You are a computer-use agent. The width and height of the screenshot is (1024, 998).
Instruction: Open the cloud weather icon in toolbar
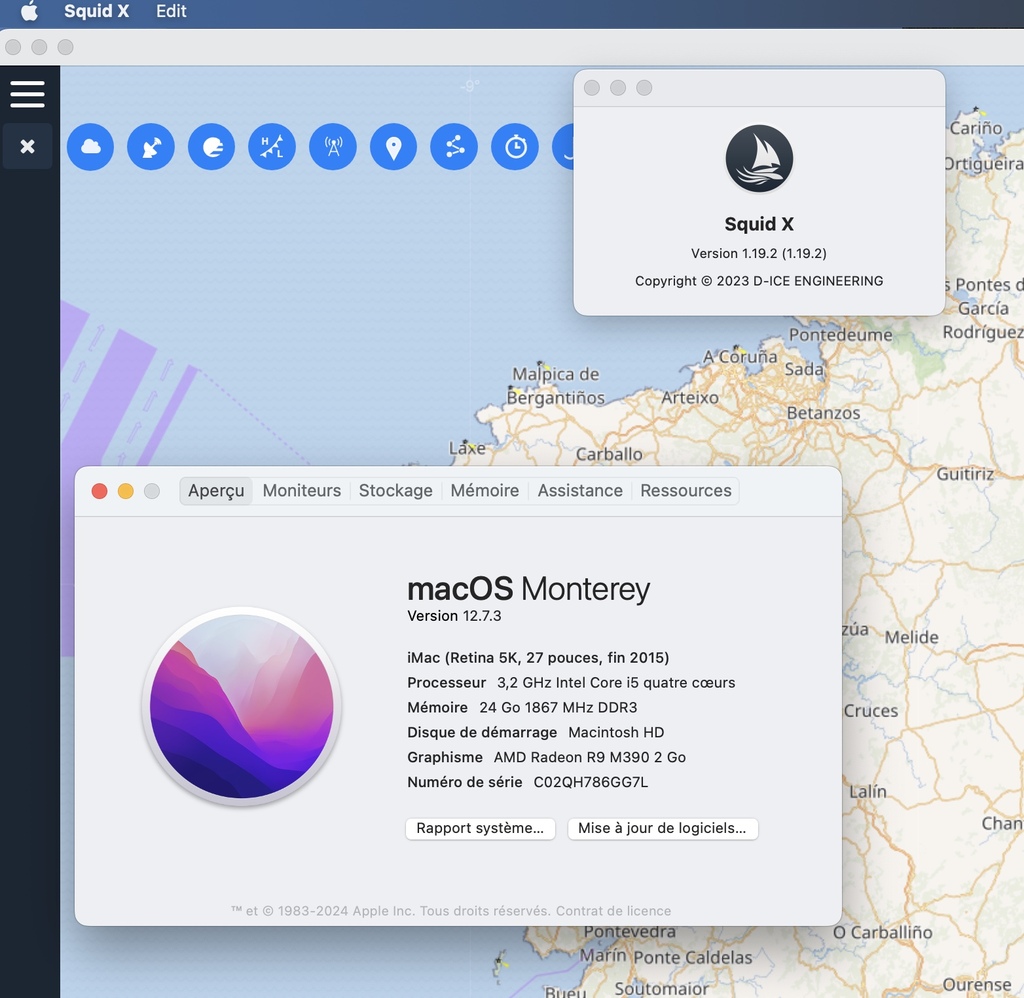point(91,147)
